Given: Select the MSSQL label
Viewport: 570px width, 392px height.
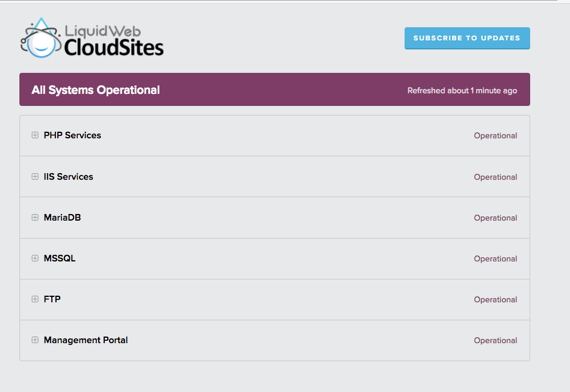Looking at the screenshot, I should pyautogui.click(x=60, y=258).
